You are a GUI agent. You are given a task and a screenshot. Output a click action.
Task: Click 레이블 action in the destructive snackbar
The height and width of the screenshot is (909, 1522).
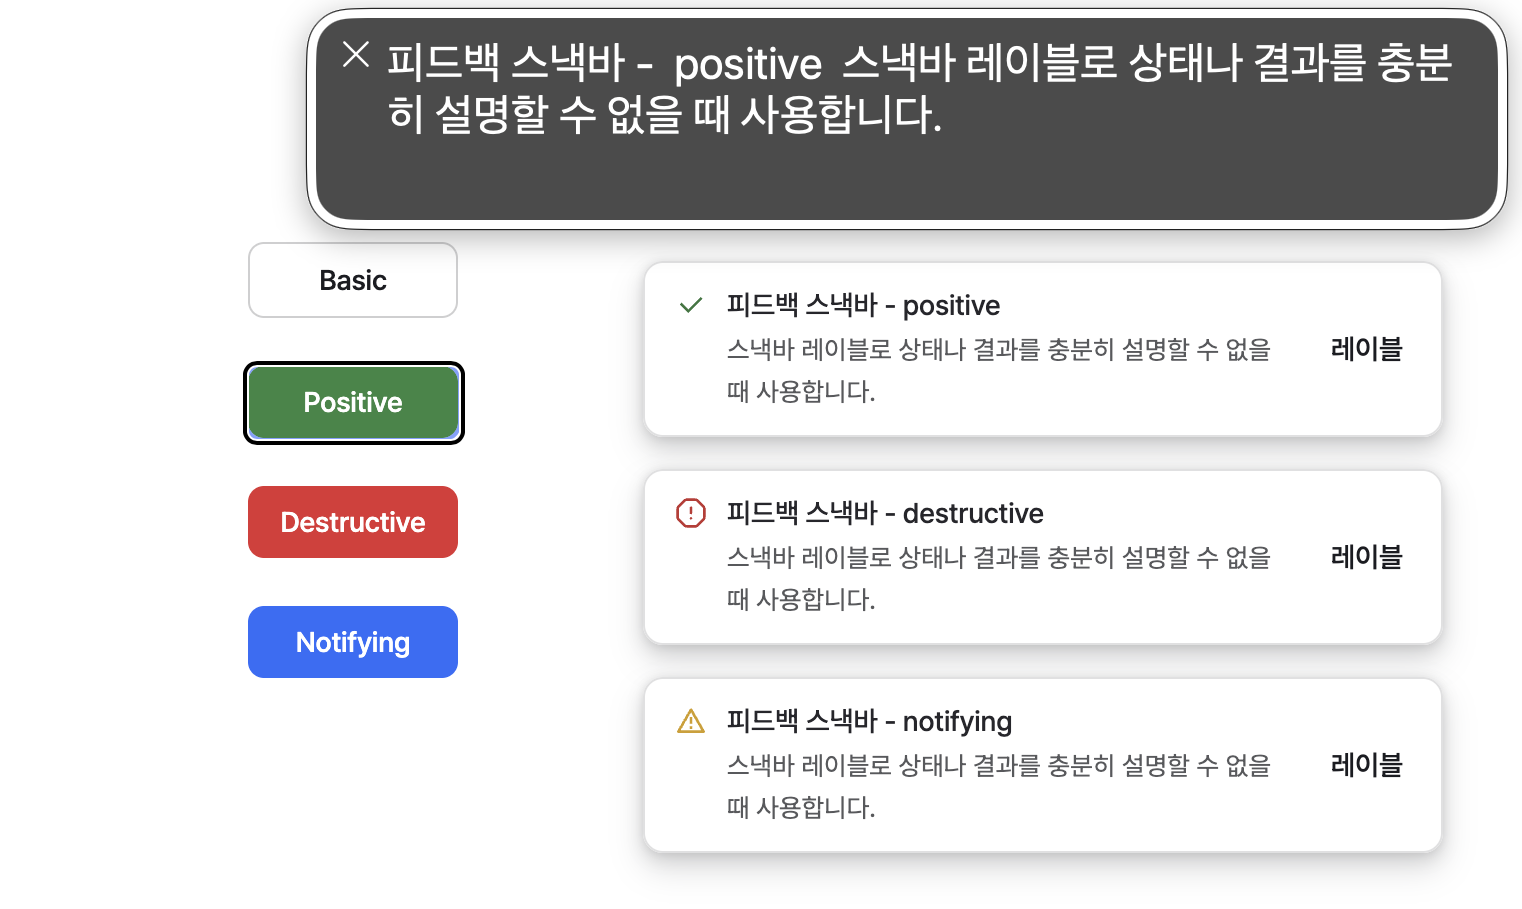[1366, 557]
